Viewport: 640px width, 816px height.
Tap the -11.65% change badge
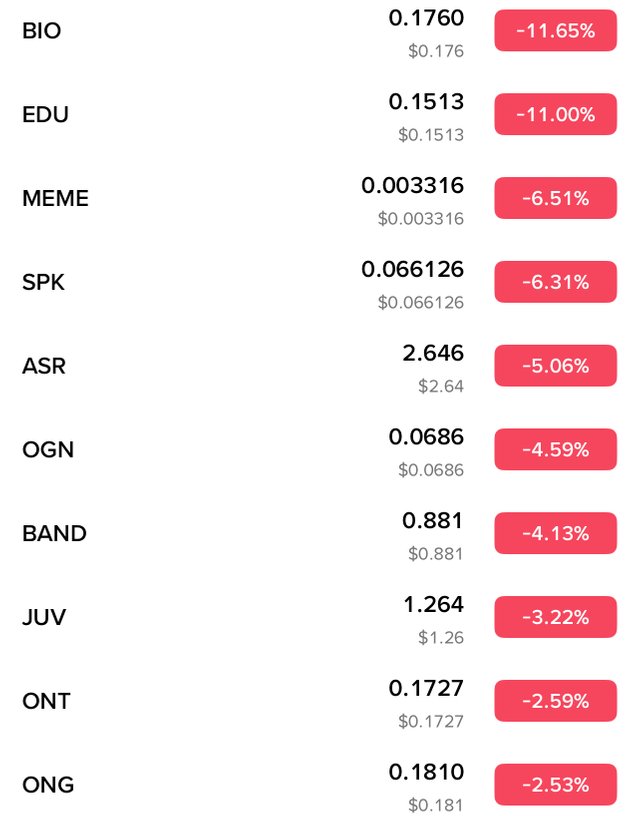coord(555,31)
